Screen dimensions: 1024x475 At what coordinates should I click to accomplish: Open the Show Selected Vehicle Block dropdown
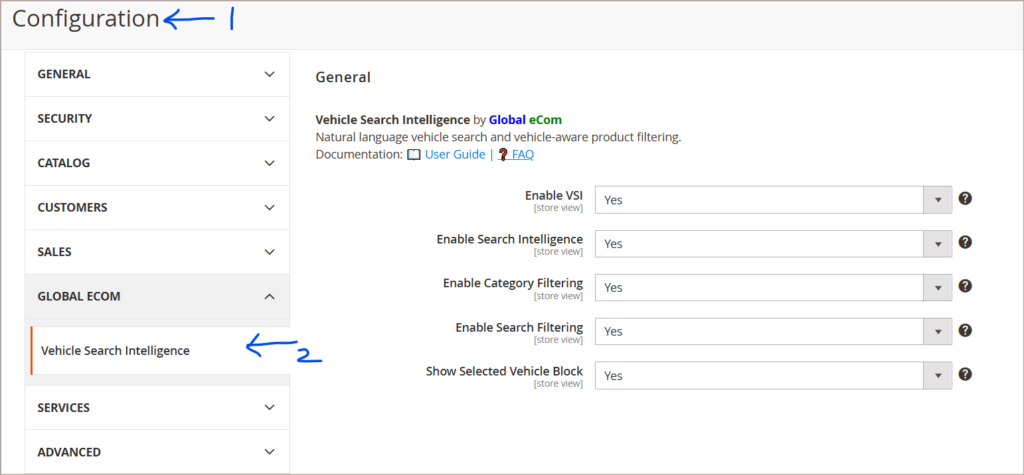(773, 376)
